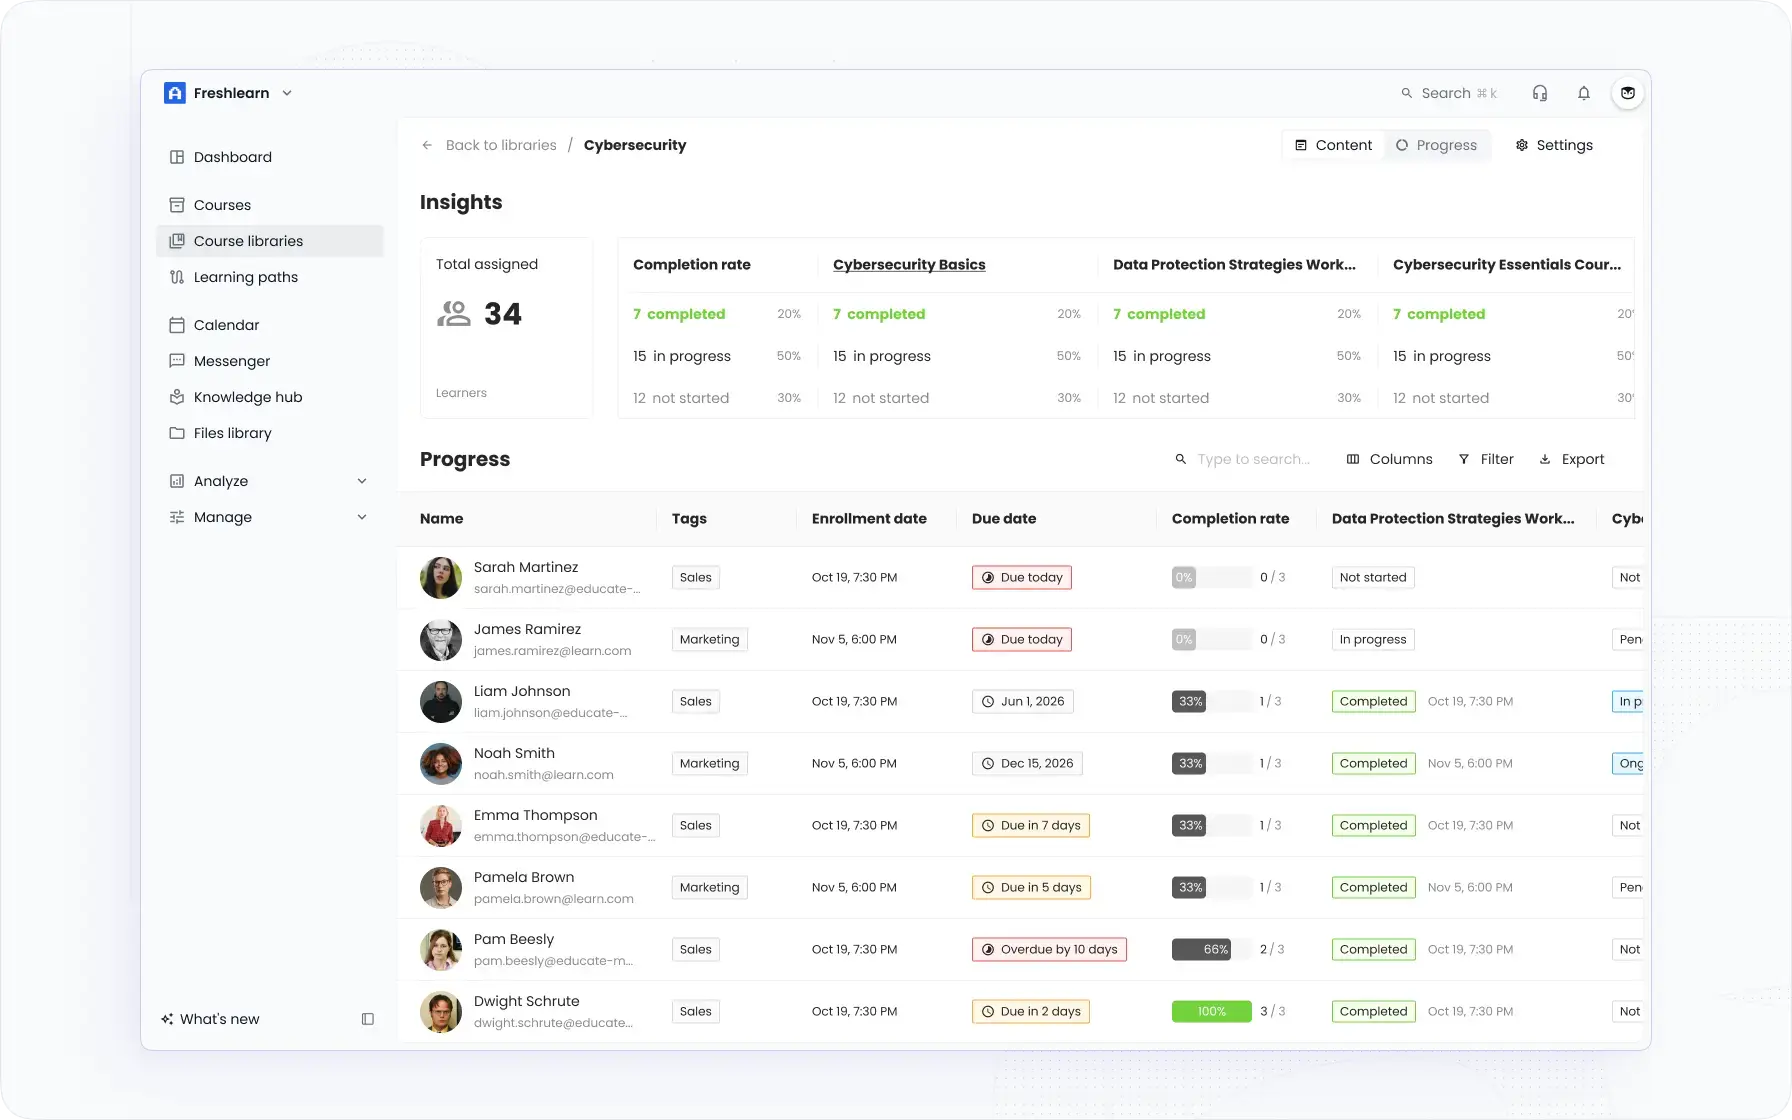
Task: Switch to the Content tab
Action: (1332, 145)
